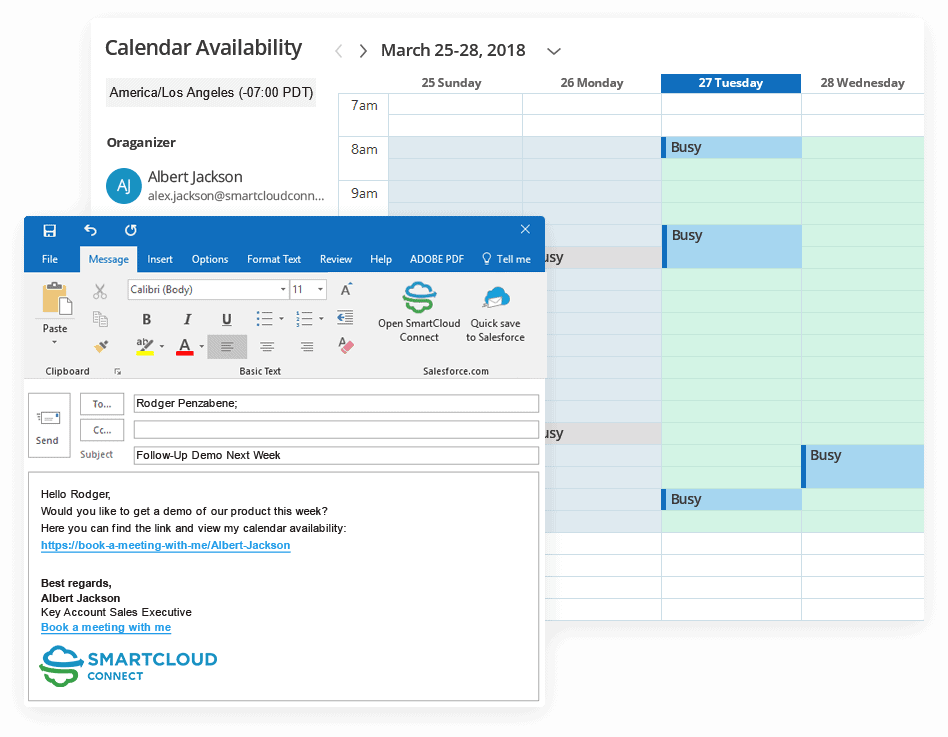Select 28 Wednesday column header
This screenshot has height=737, width=948.
863,83
